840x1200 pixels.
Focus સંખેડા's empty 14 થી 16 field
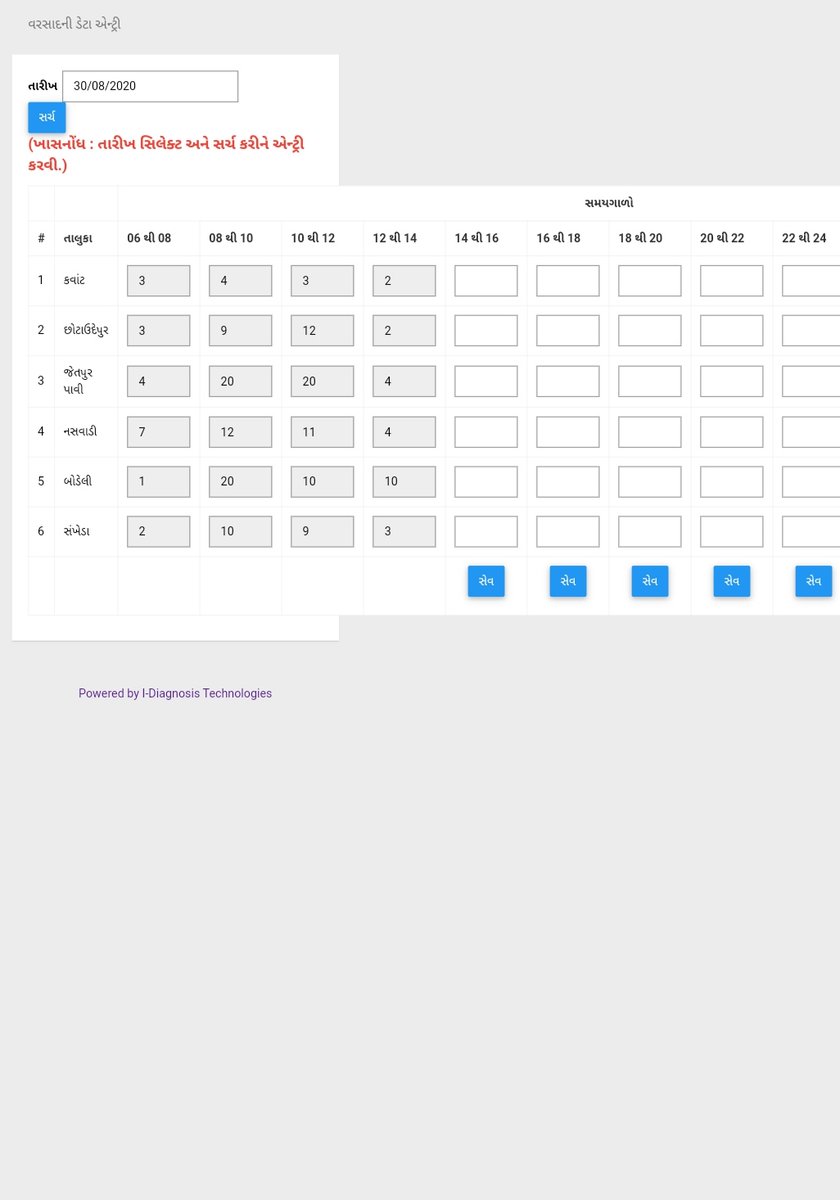[x=486, y=531]
